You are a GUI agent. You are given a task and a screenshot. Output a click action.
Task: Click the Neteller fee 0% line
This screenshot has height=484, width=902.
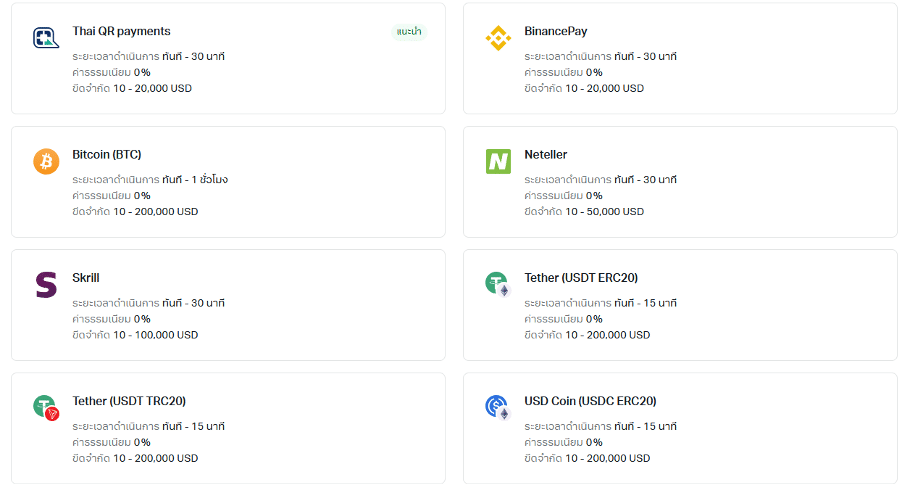(563, 195)
